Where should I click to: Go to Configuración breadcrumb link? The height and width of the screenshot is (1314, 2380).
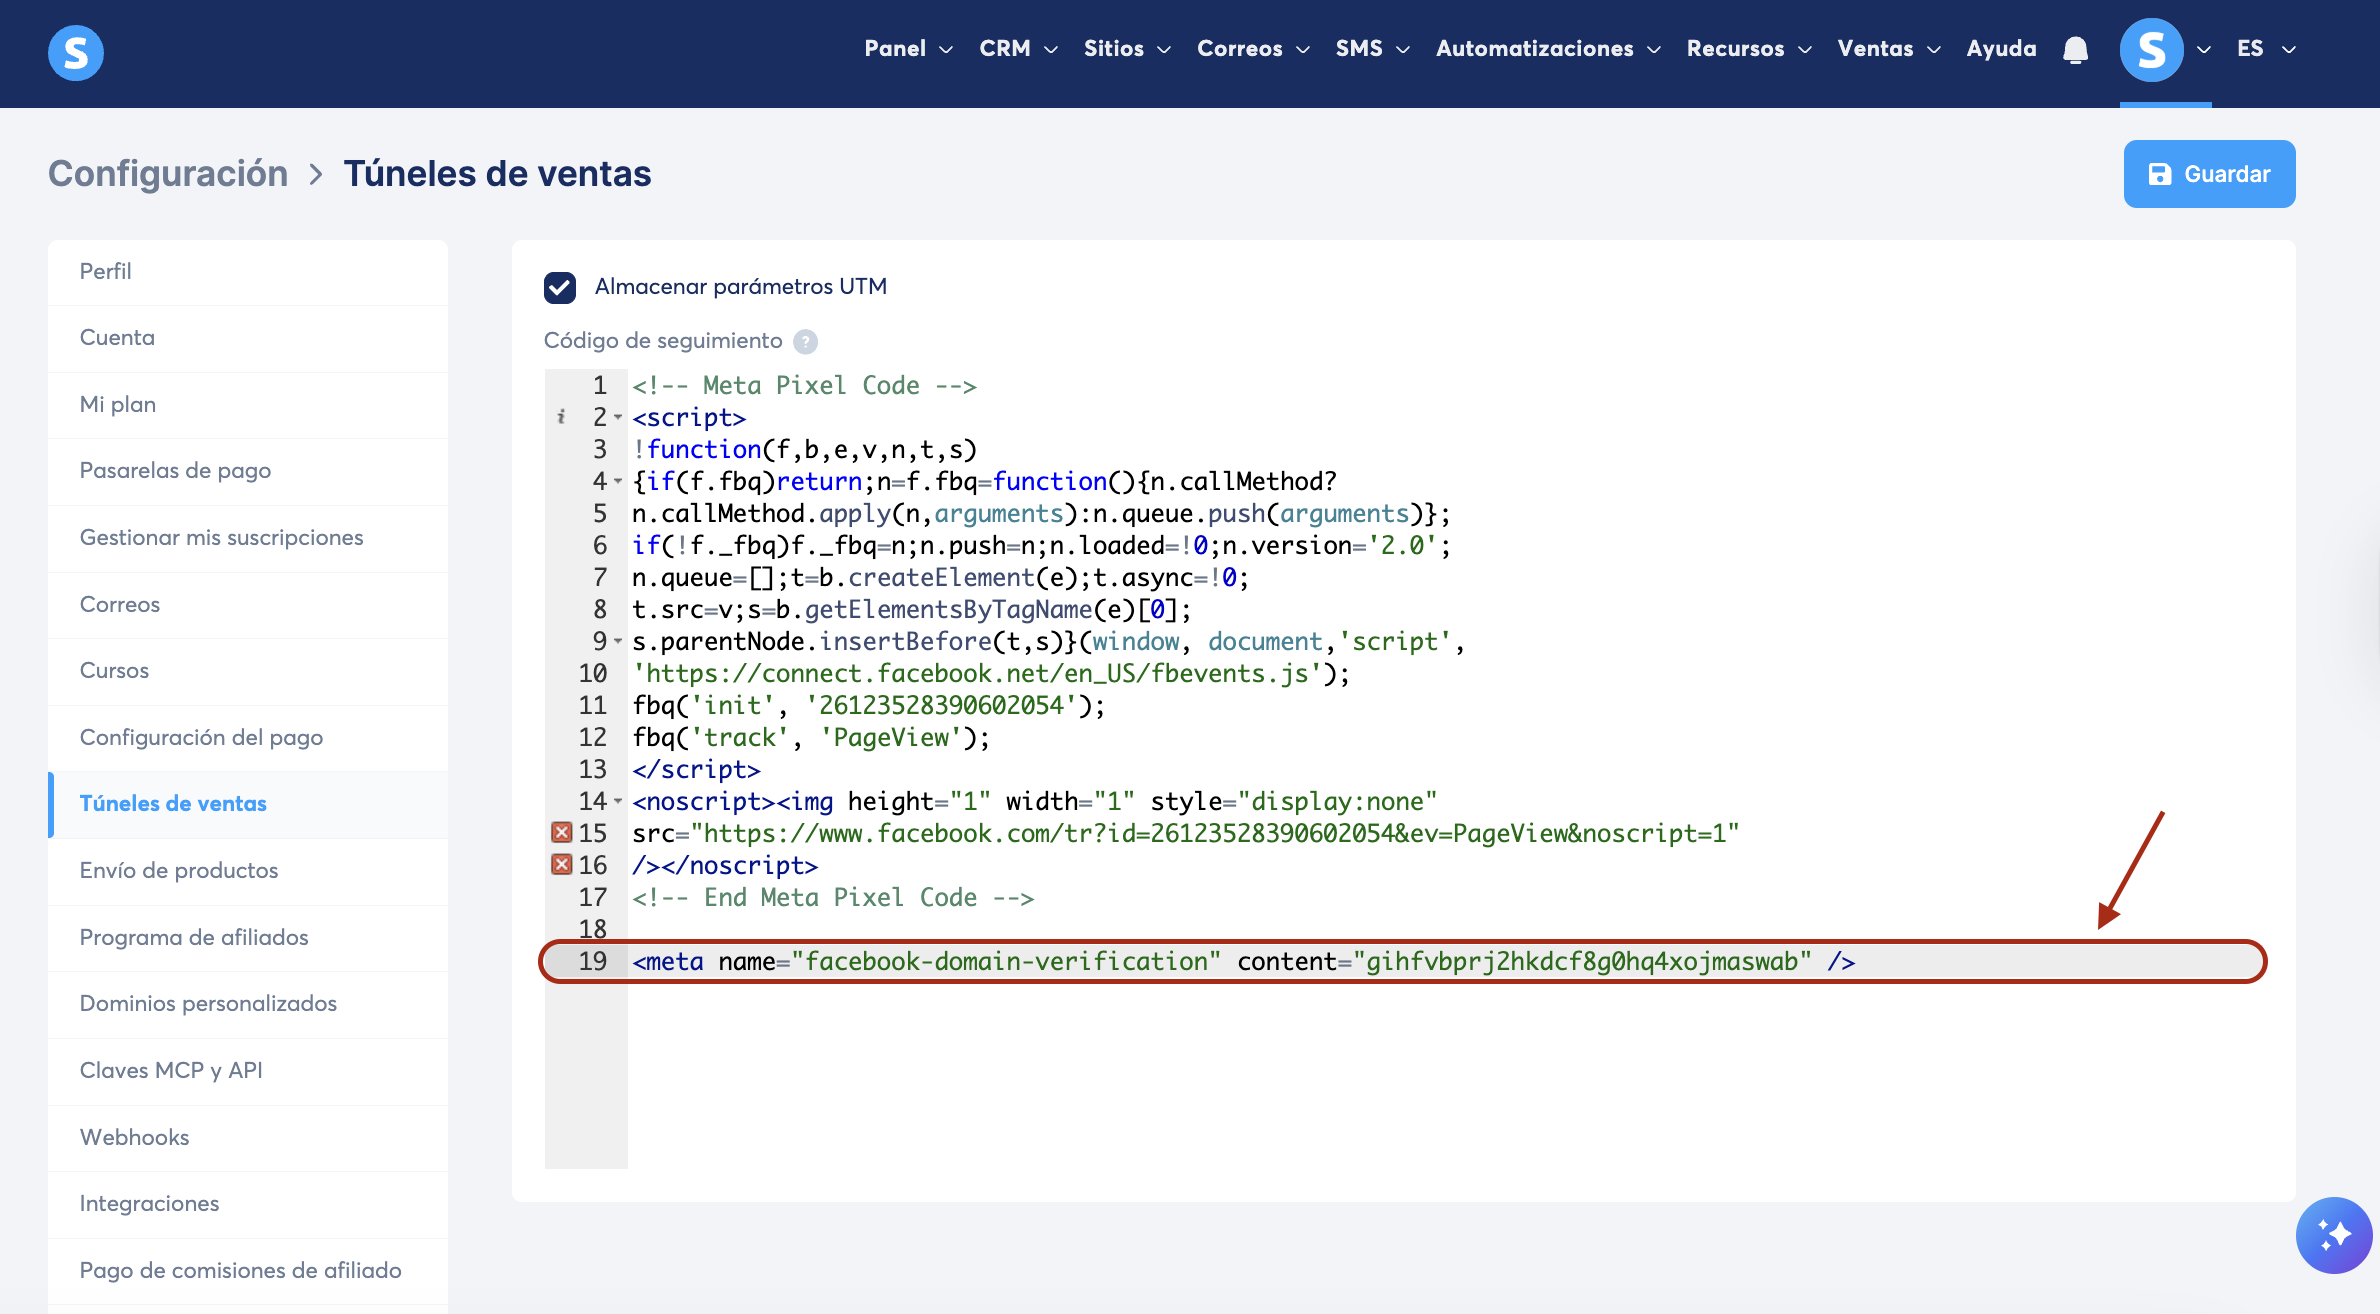coord(168,174)
